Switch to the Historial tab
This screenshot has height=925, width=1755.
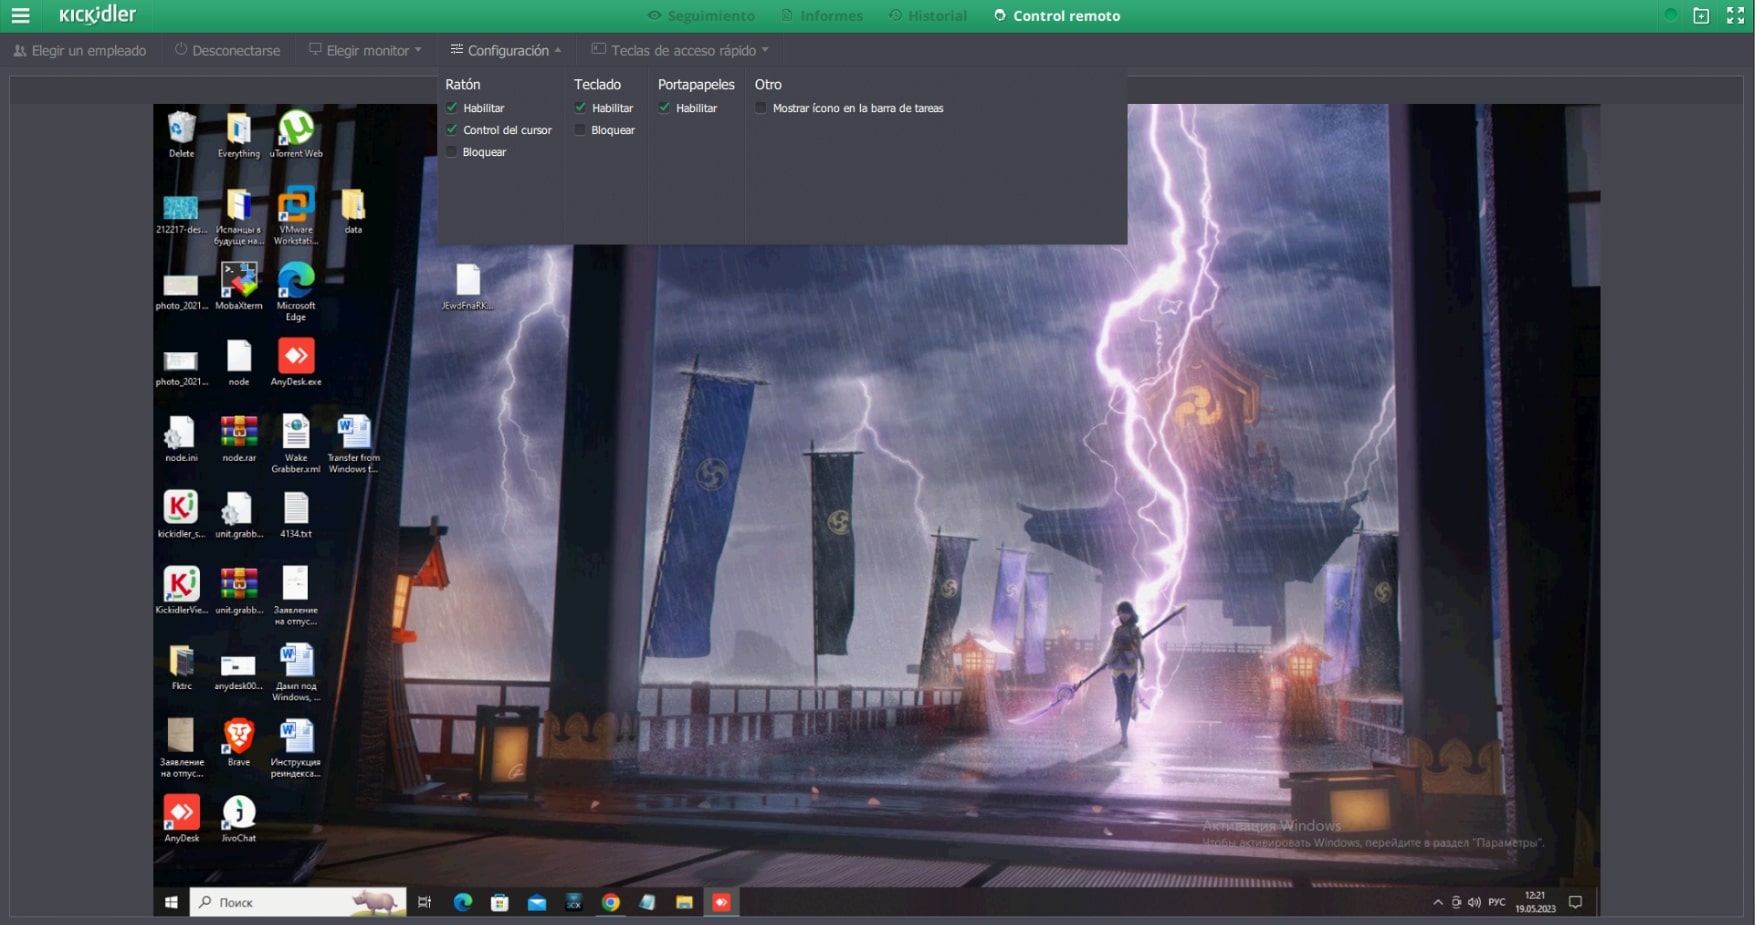click(x=928, y=15)
